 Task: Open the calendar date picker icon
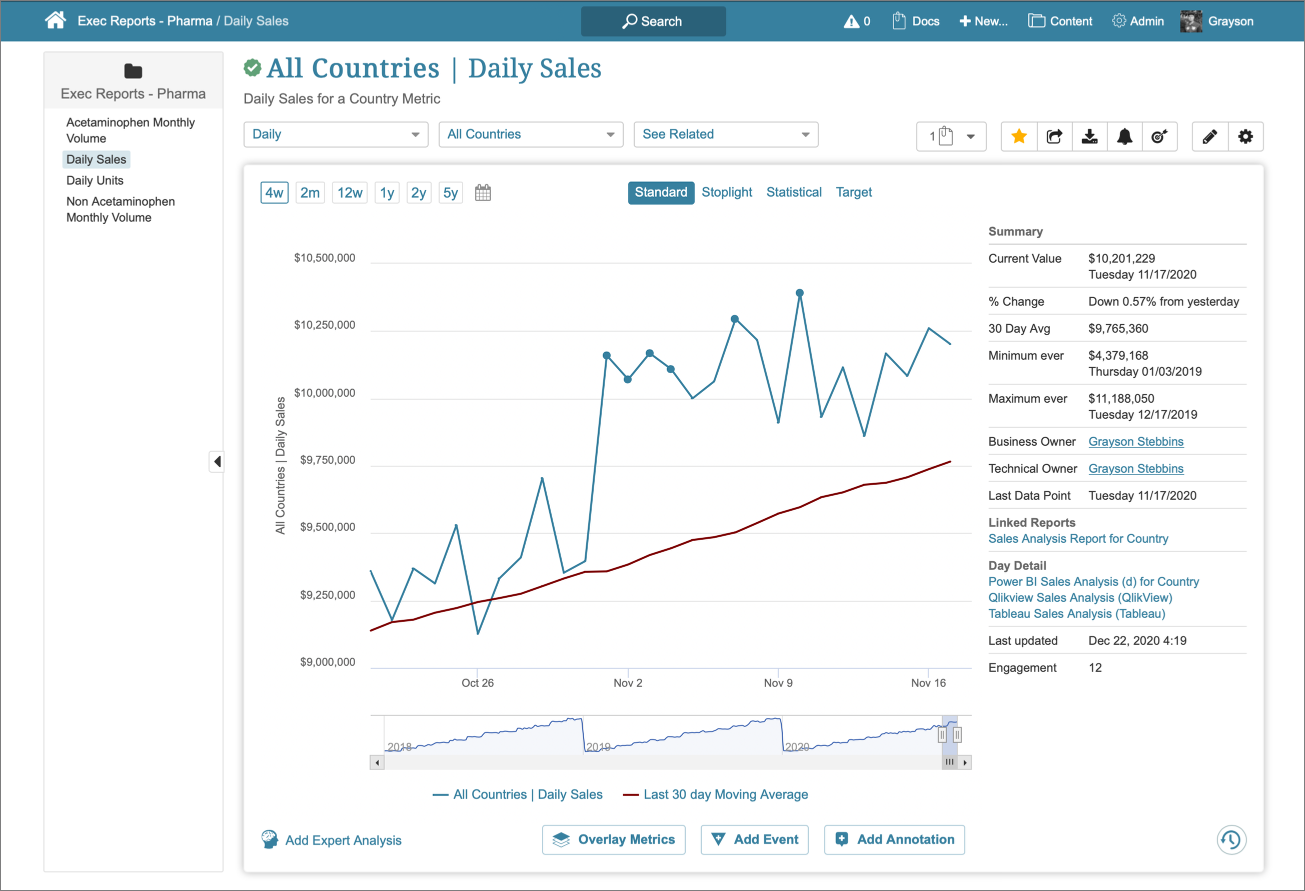click(483, 193)
